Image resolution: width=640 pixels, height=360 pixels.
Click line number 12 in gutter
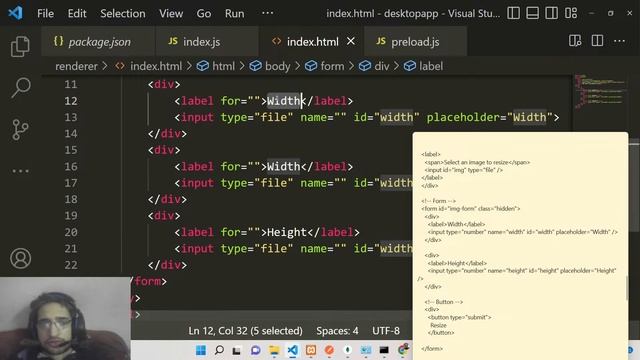point(71,101)
